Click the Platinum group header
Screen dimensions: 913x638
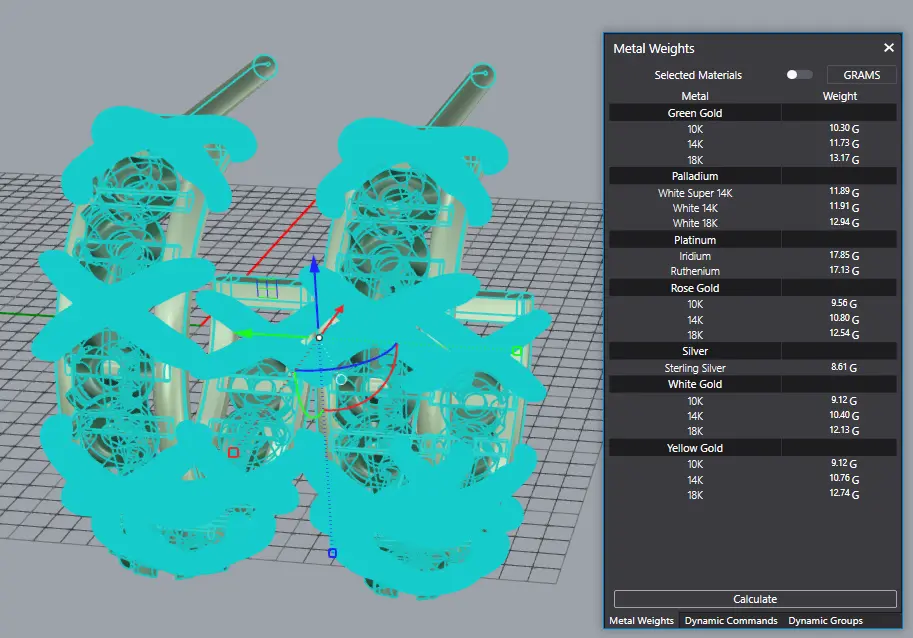point(695,240)
